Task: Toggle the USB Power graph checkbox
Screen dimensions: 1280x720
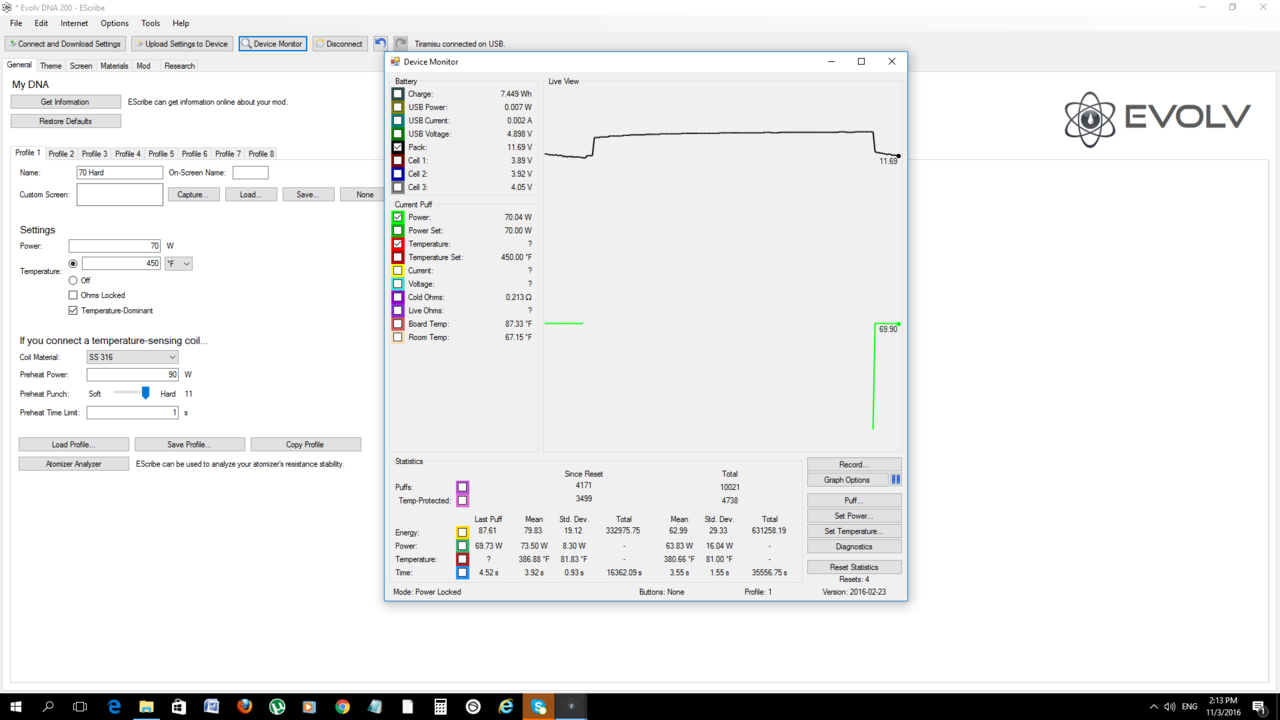Action: tap(398, 107)
